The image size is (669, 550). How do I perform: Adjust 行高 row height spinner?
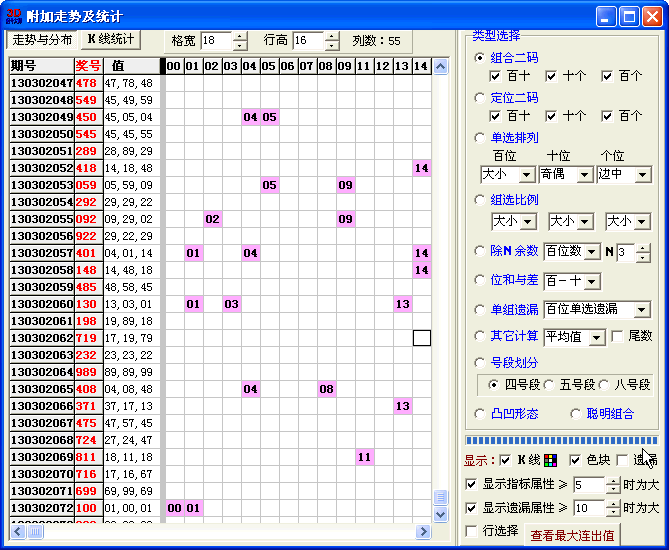(331, 41)
